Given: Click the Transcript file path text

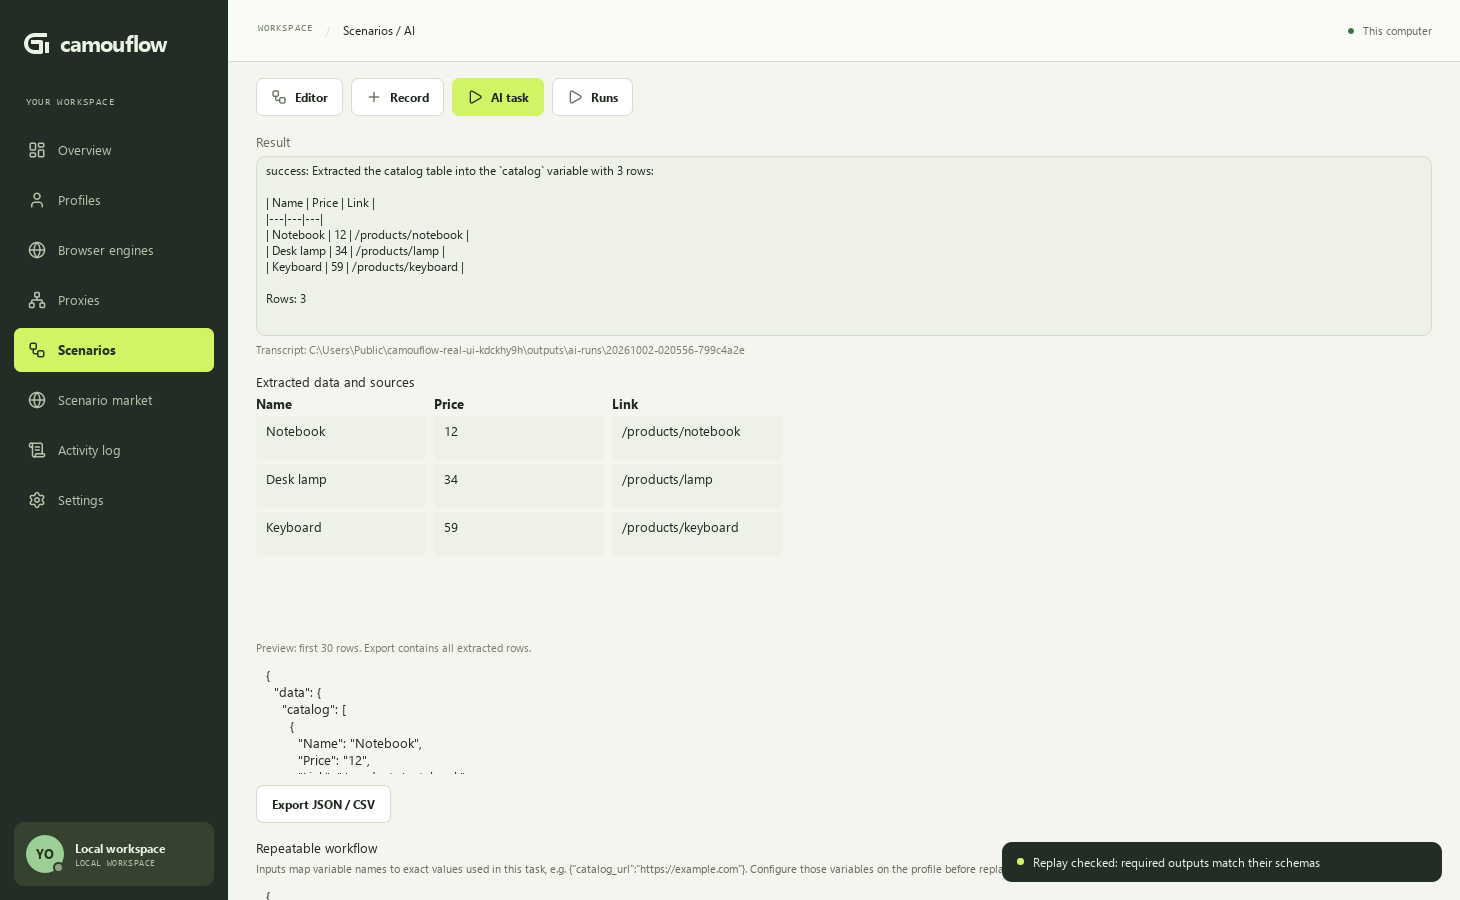Looking at the screenshot, I should pyautogui.click(x=500, y=351).
